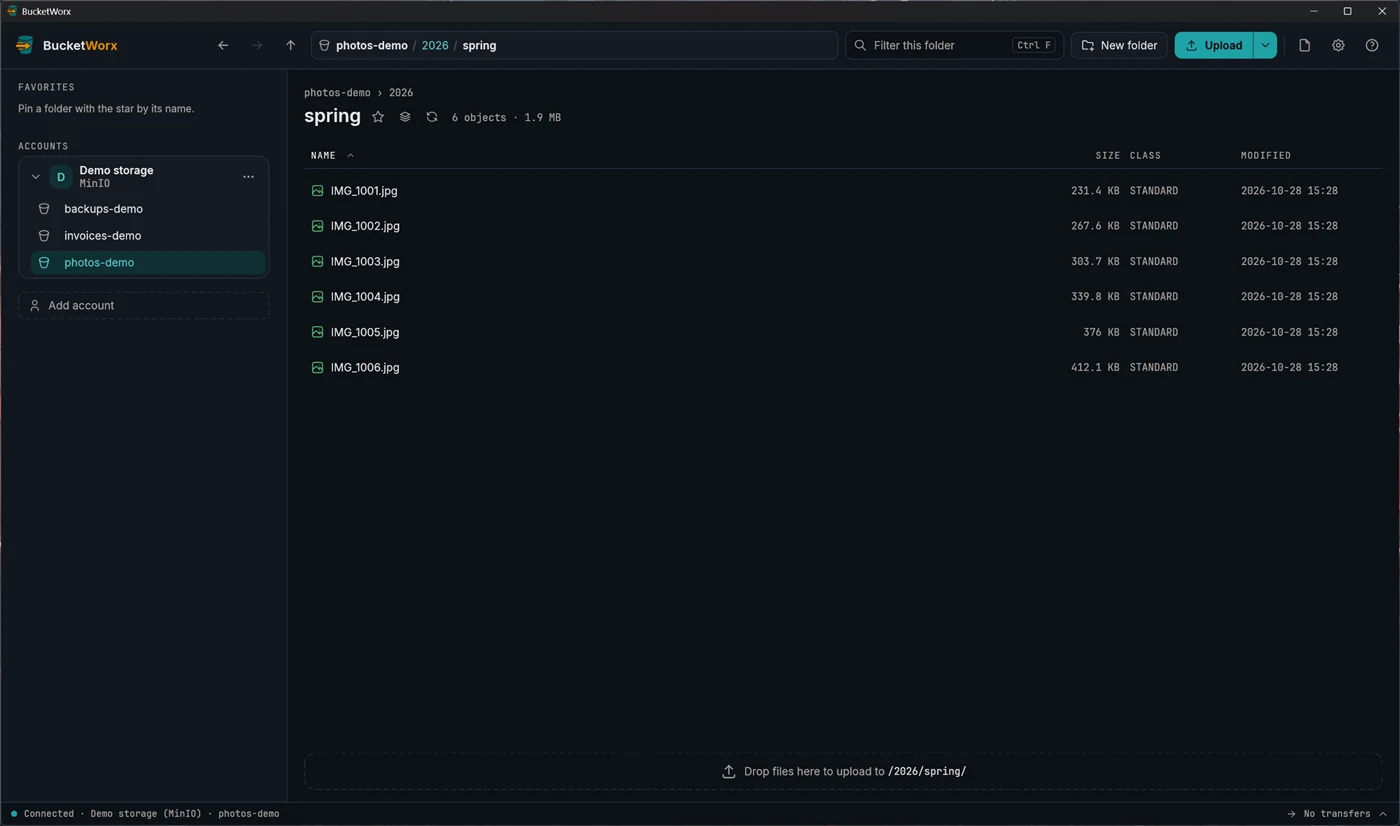The image size is (1400, 826).
Task: Open Demo storage more options menu
Action: (248, 177)
